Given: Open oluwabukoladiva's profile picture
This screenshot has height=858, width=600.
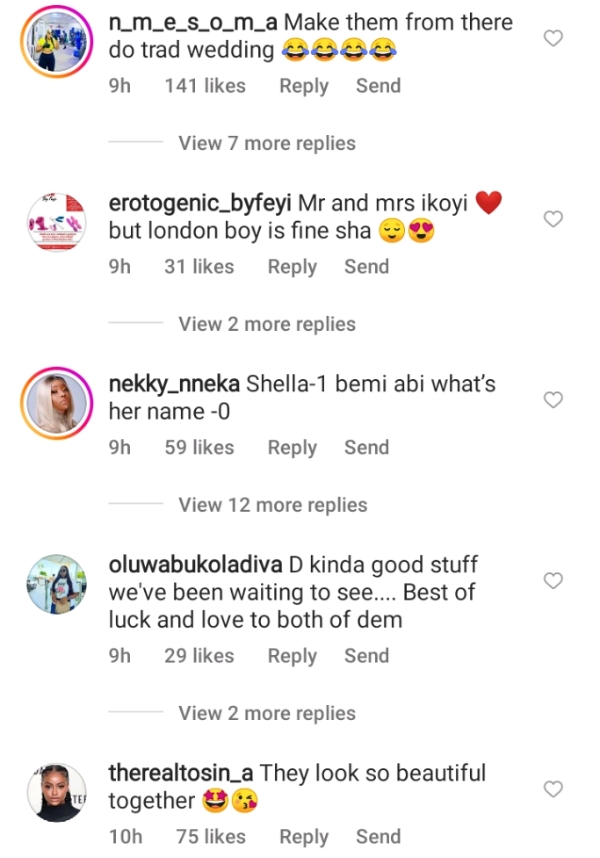Looking at the screenshot, I should tap(57, 584).
